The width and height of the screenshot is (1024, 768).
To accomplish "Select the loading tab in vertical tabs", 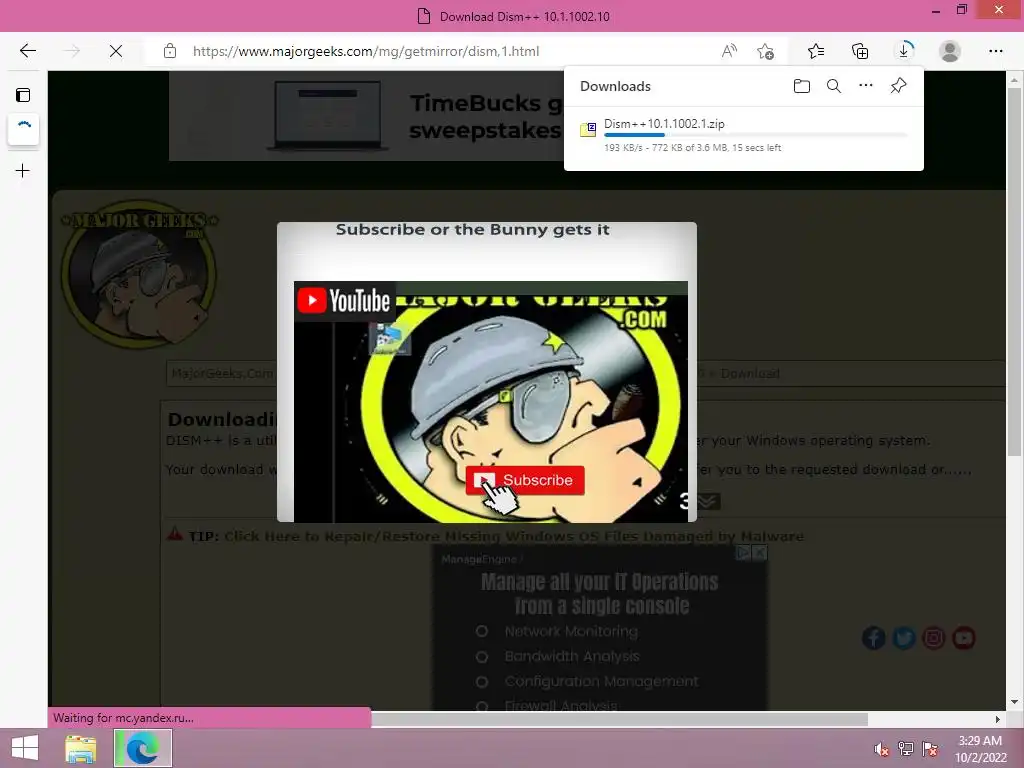I will click(24, 129).
